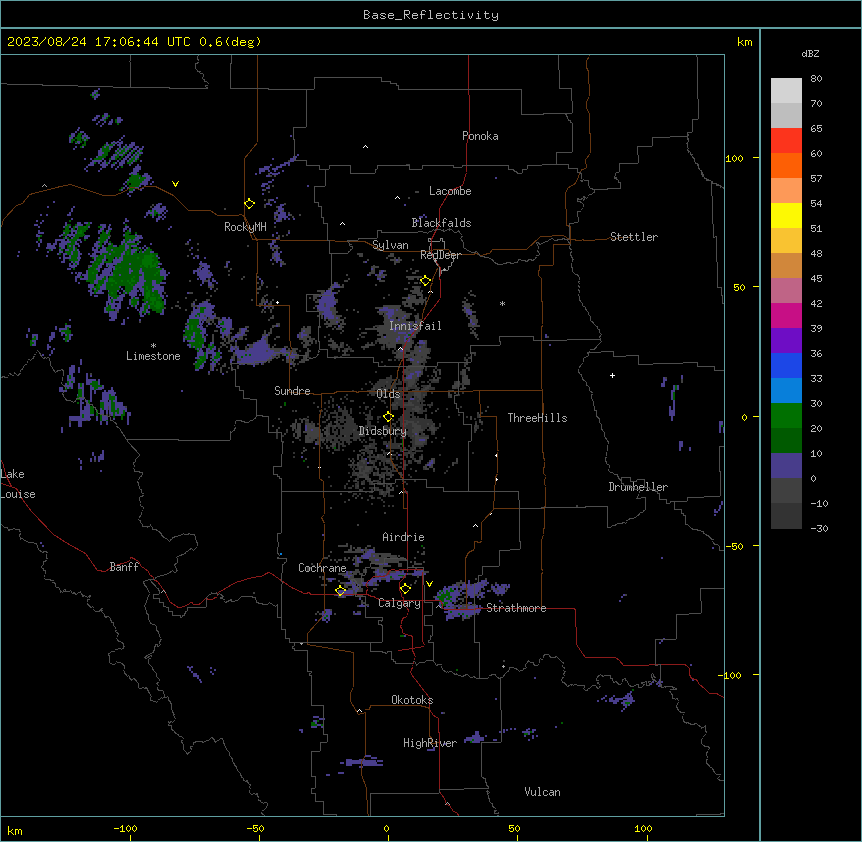Click the yellow v marker northwest of RockyMH
Viewport: 862px width, 842px height.
[175, 184]
